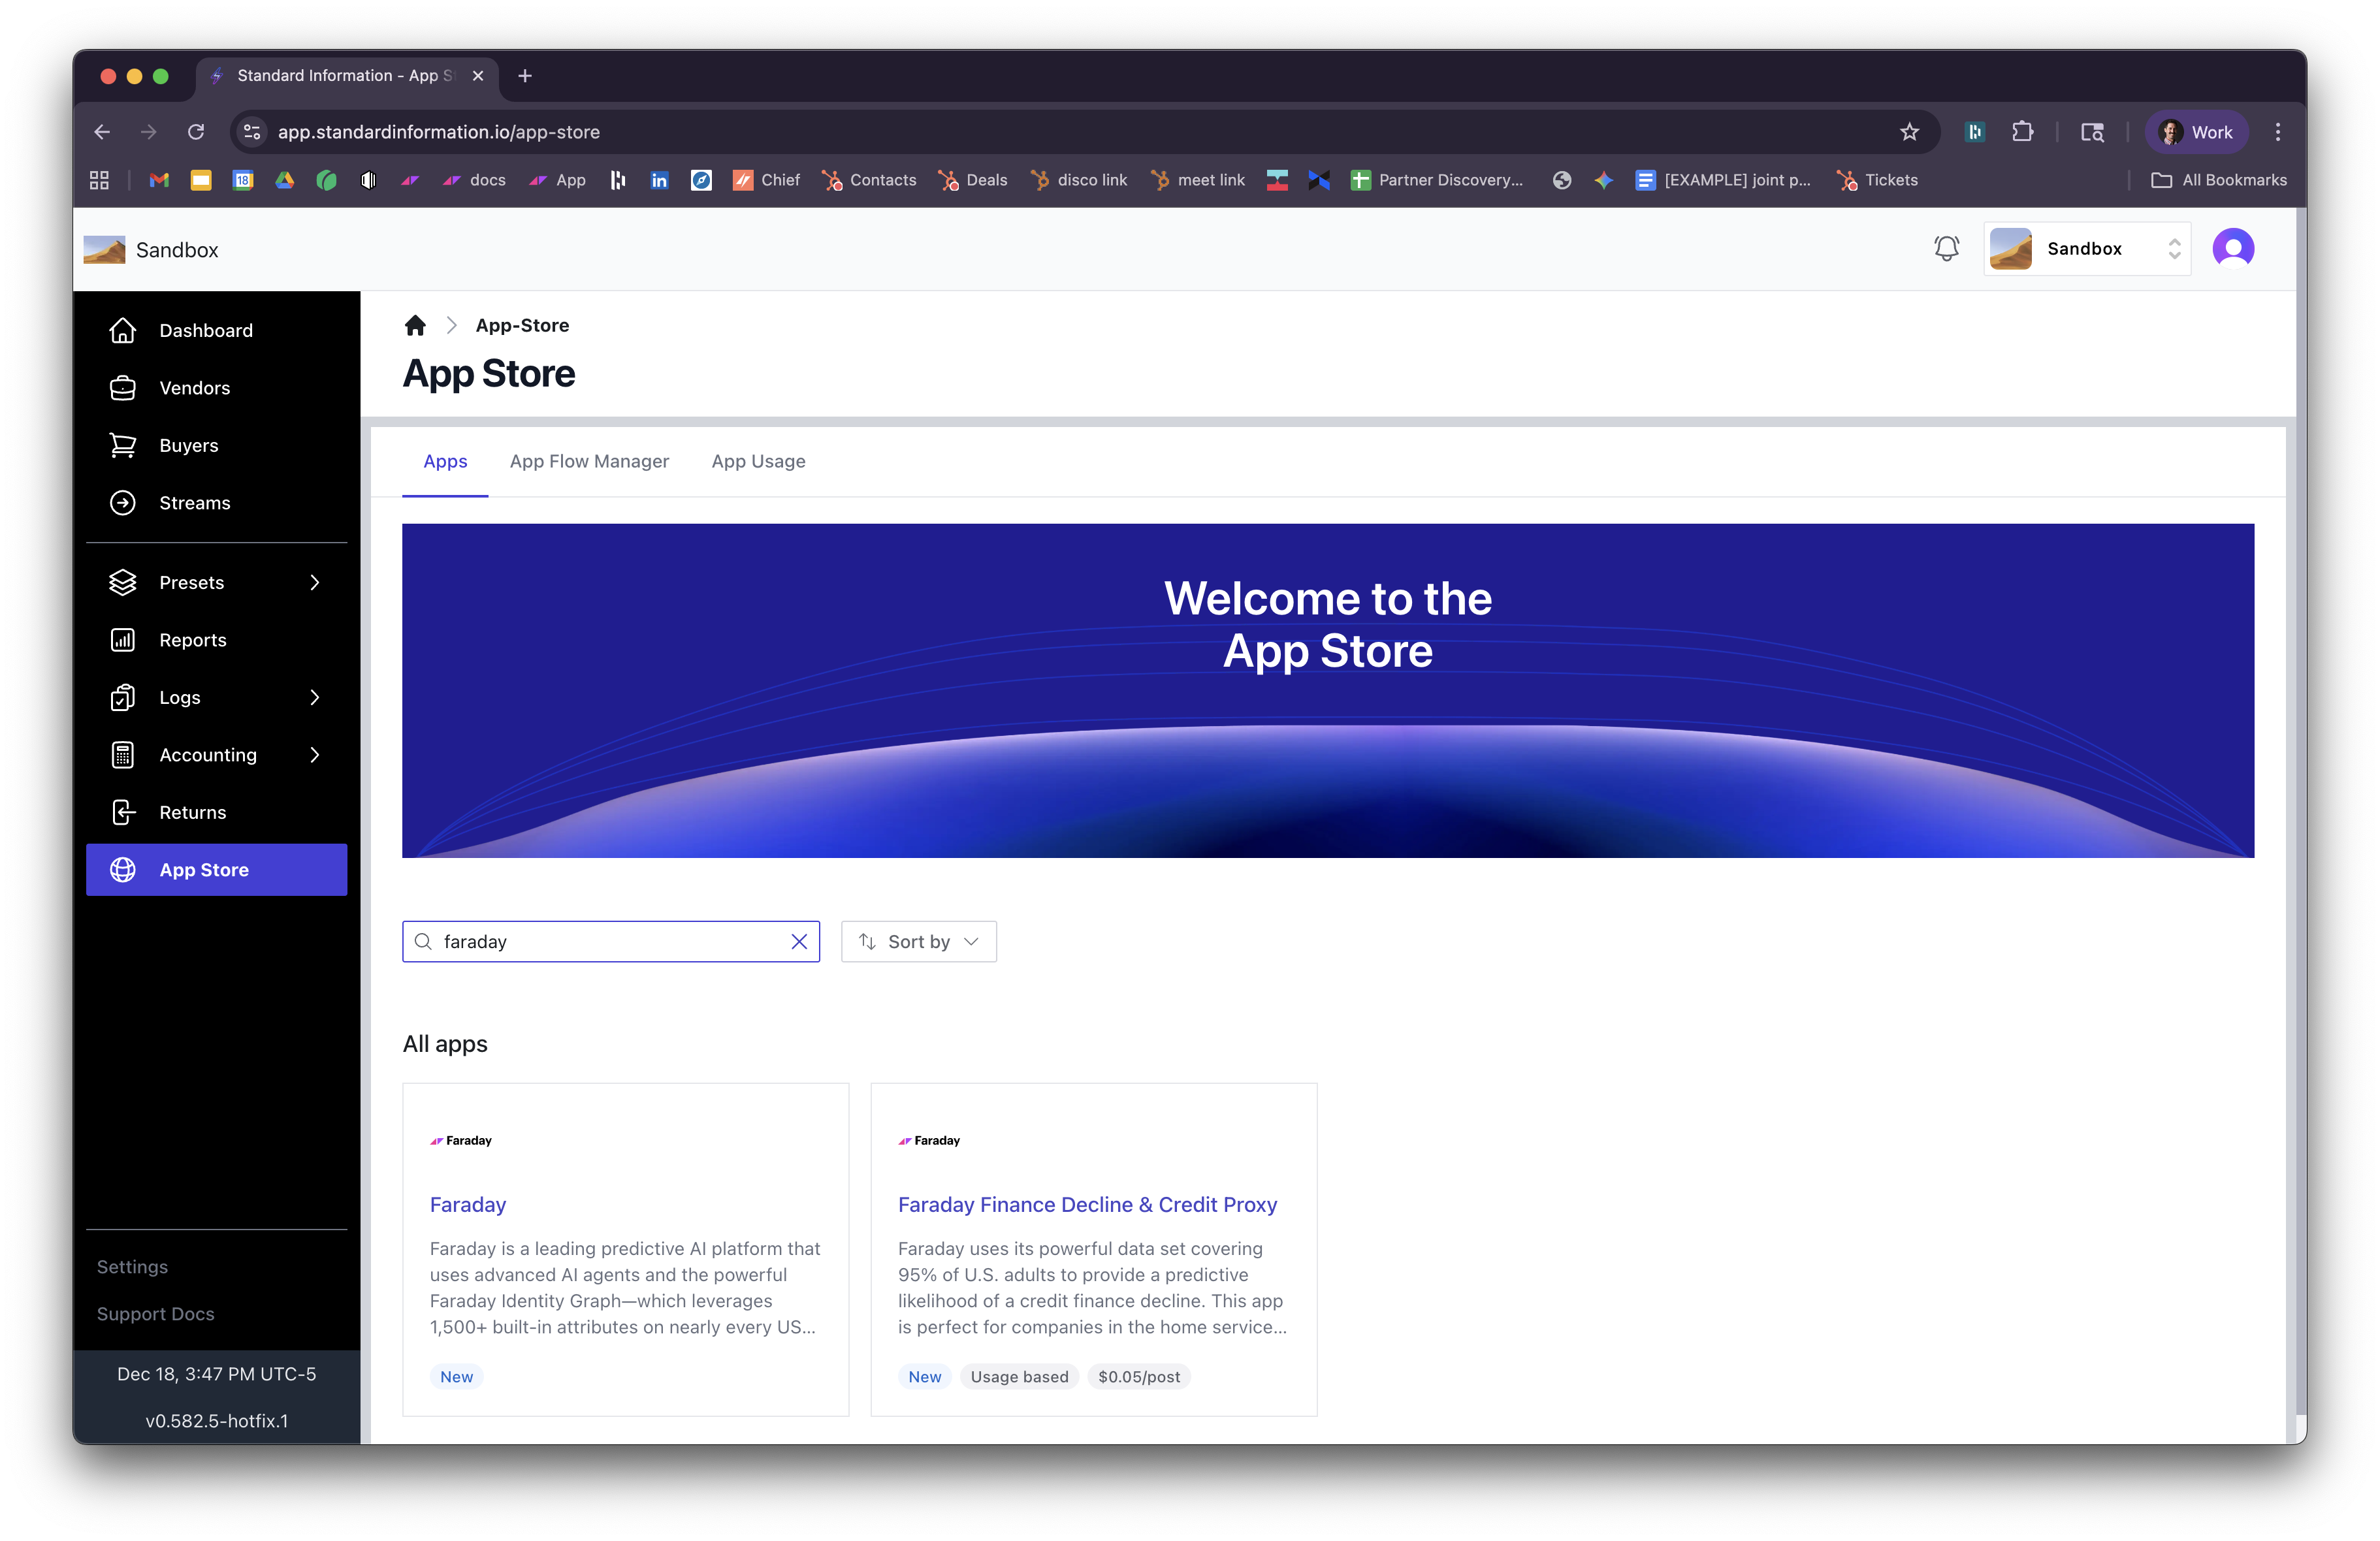Switch to the App Flow Manager tab
Screen dimensions: 2380x1541
589,461
